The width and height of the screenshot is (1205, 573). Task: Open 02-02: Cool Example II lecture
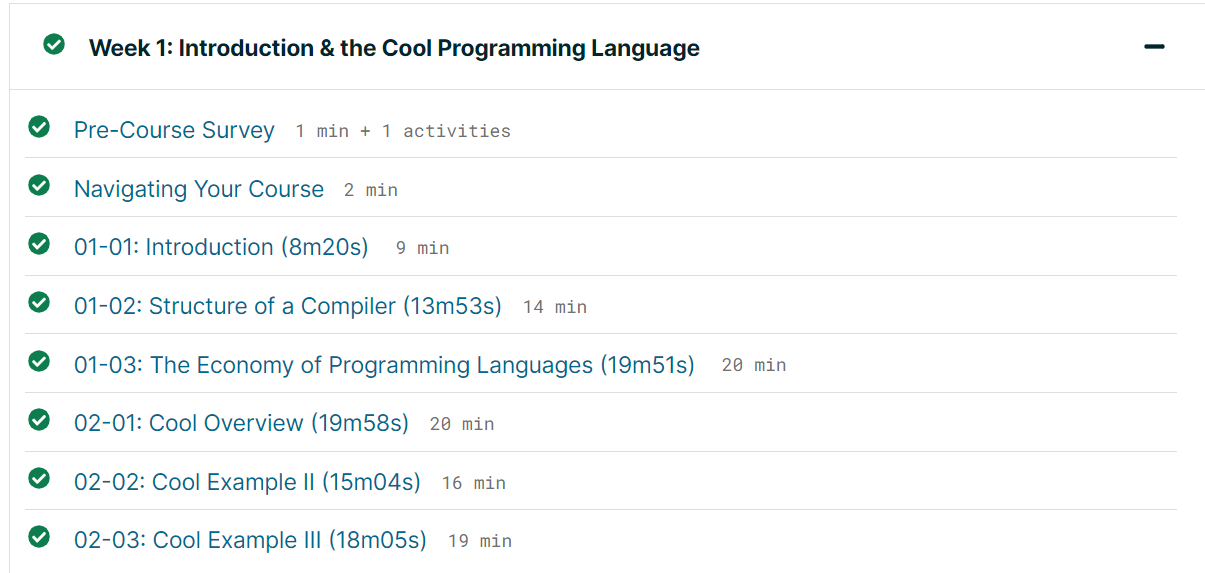coord(247,482)
